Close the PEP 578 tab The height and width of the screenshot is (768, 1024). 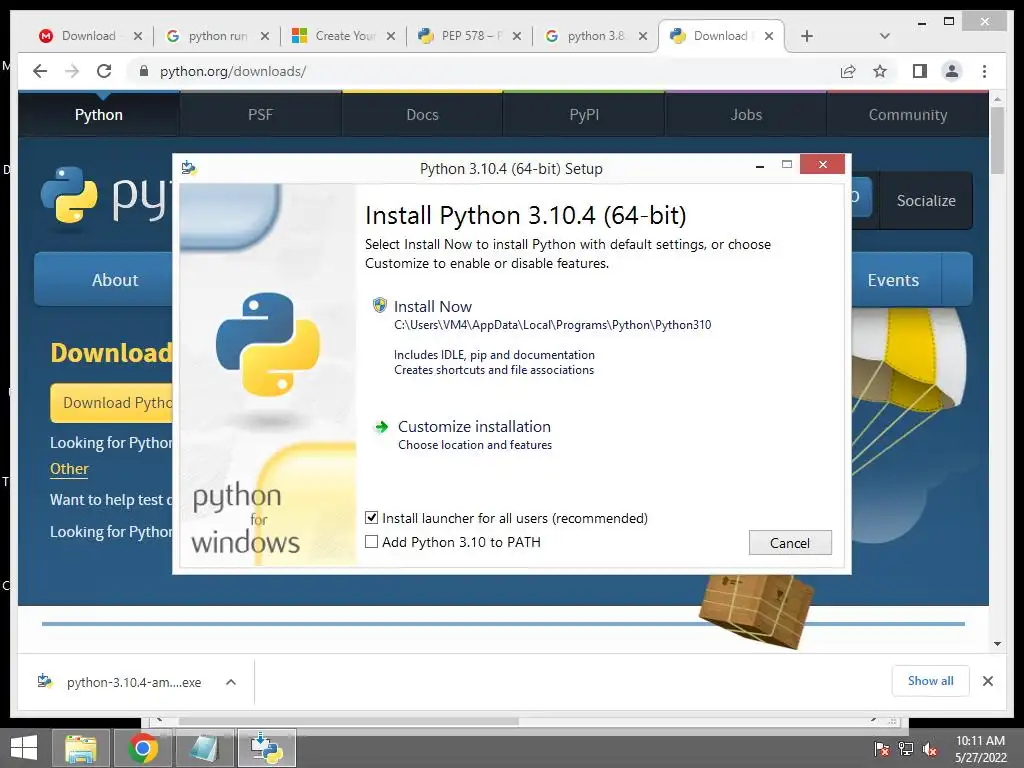(x=517, y=36)
